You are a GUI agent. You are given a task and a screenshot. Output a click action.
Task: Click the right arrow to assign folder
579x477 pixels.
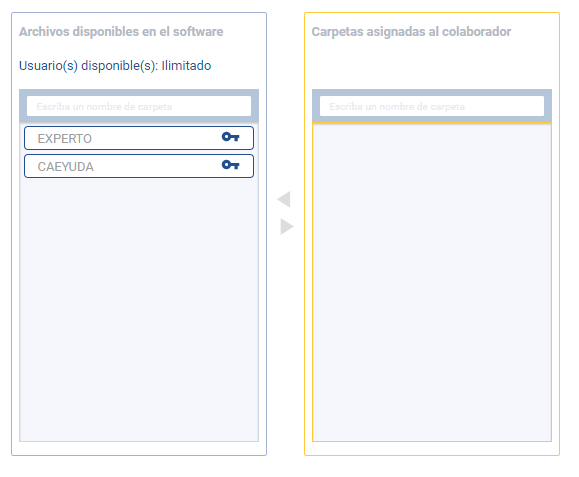pos(287,226)
